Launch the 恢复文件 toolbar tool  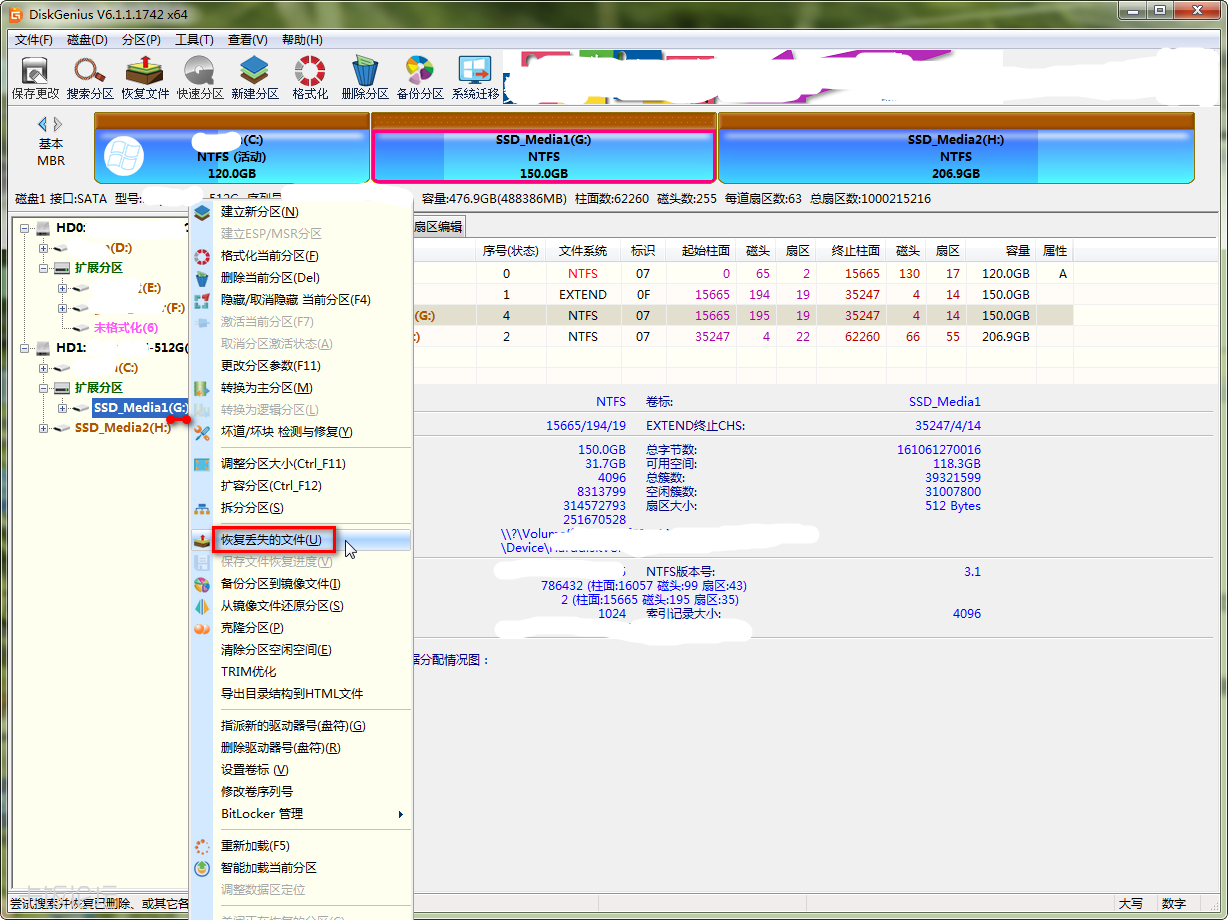pos(145,78)
